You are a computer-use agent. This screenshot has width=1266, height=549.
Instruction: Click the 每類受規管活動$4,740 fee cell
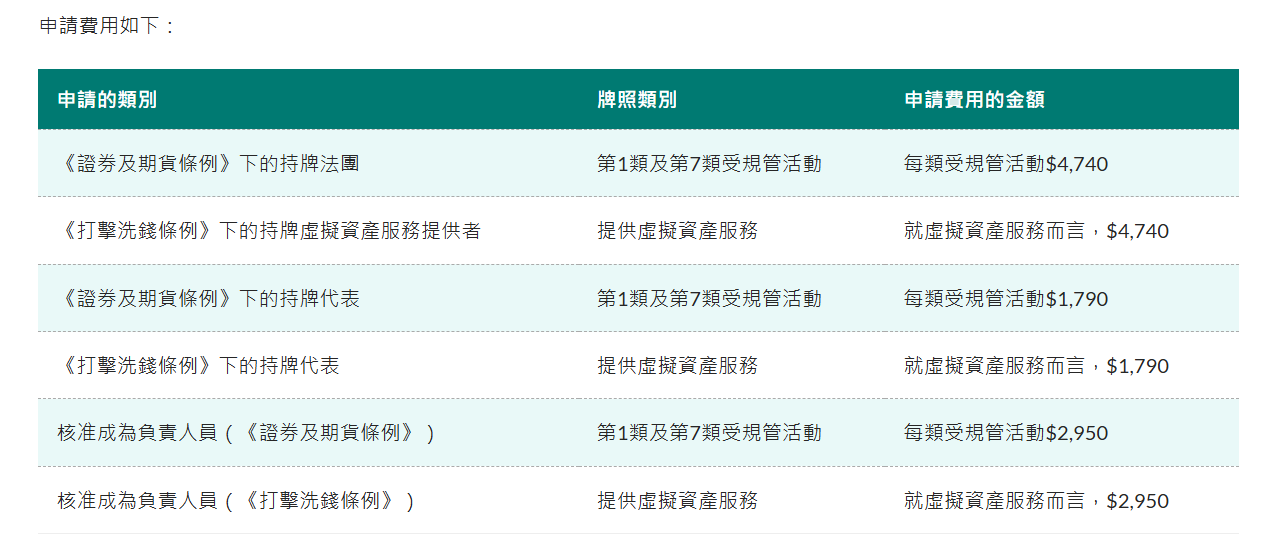(x=1006, y=164)
